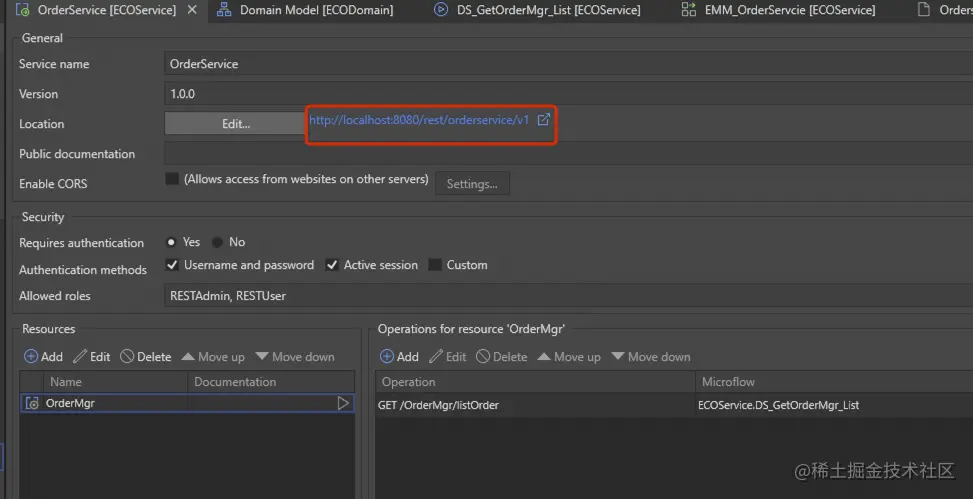The width and height of the screenshot is (973, 499).
Task: Click the mapping icon on EMM_OrderServcie tab
Action: point(688,10)
